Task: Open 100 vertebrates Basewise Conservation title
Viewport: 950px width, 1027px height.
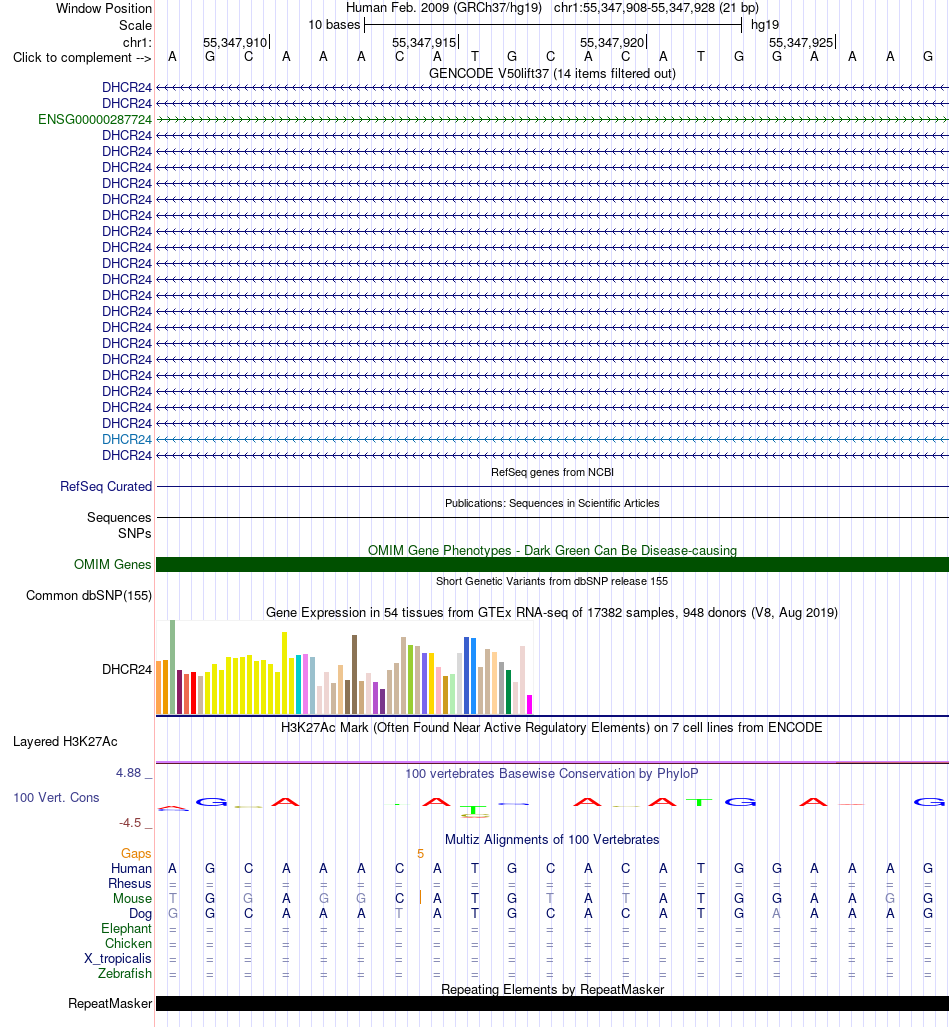Action: point(552,774)
